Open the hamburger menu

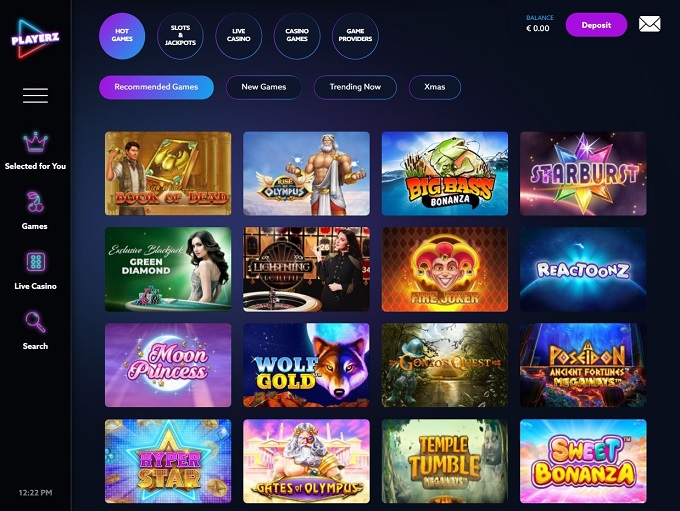coord(35,95)
